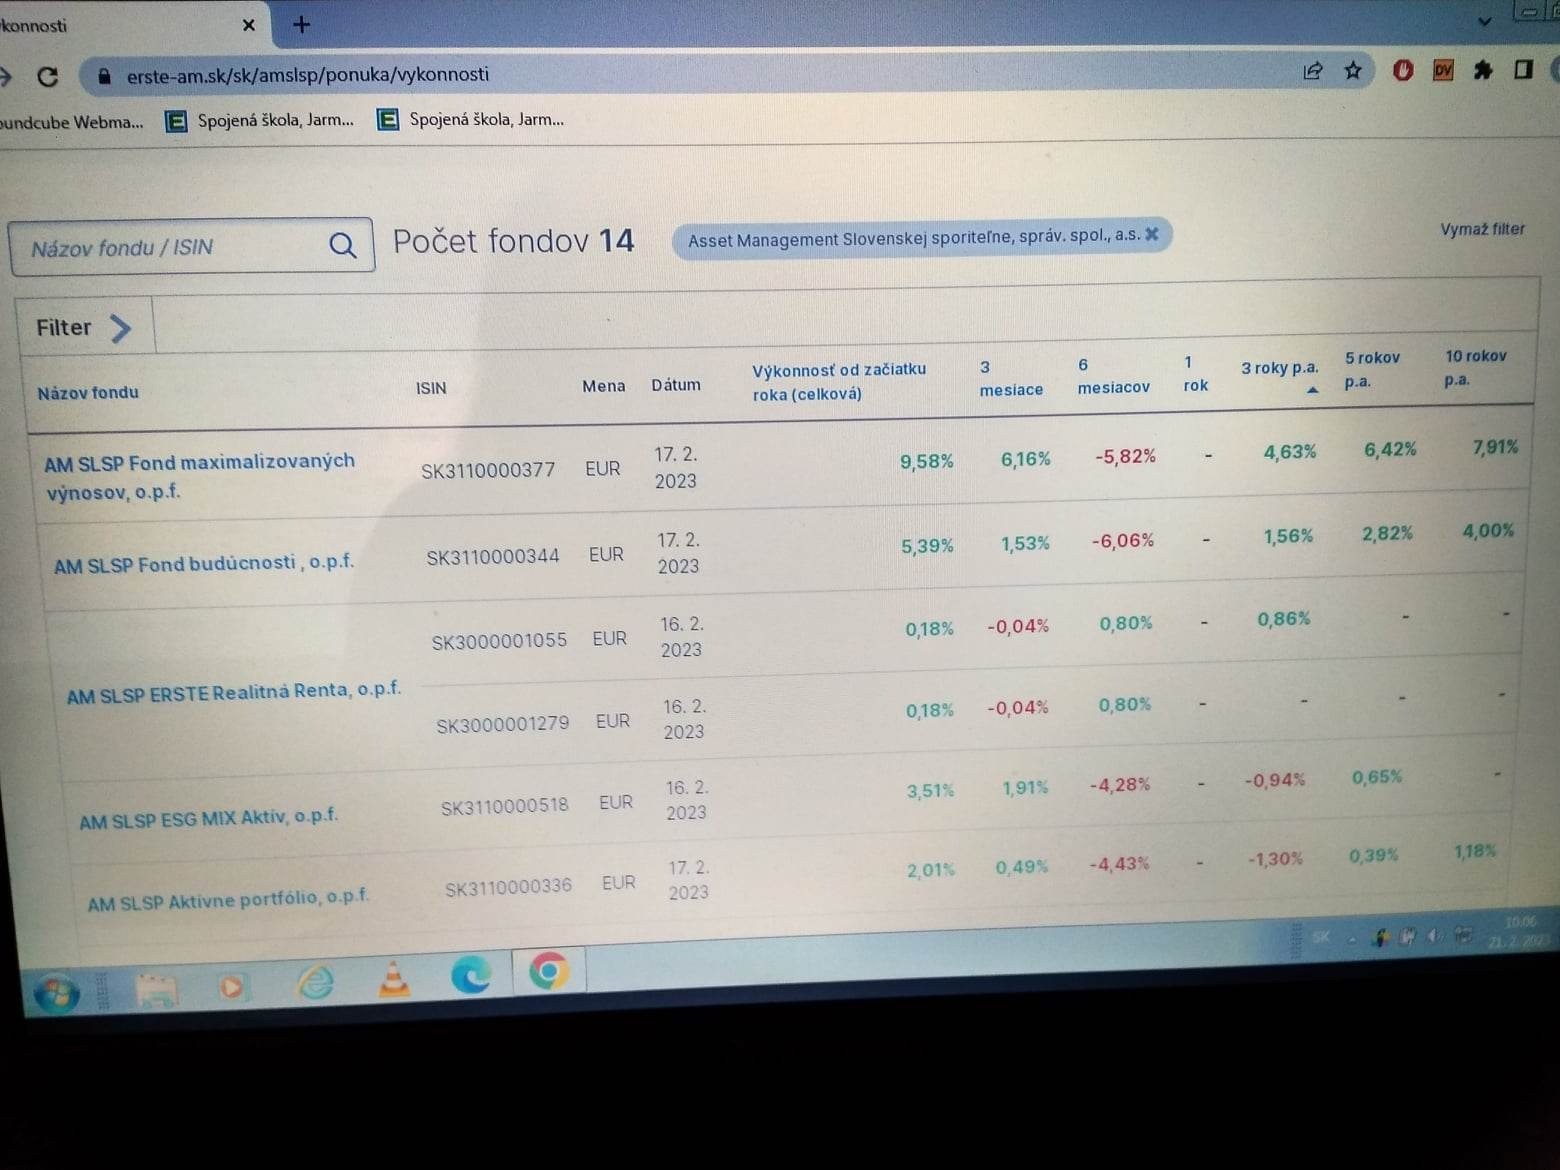Toggle sort arrow under 3 roky p.a.
The height and width of the screenshot is (1170, 1560).
(1312, 390)
